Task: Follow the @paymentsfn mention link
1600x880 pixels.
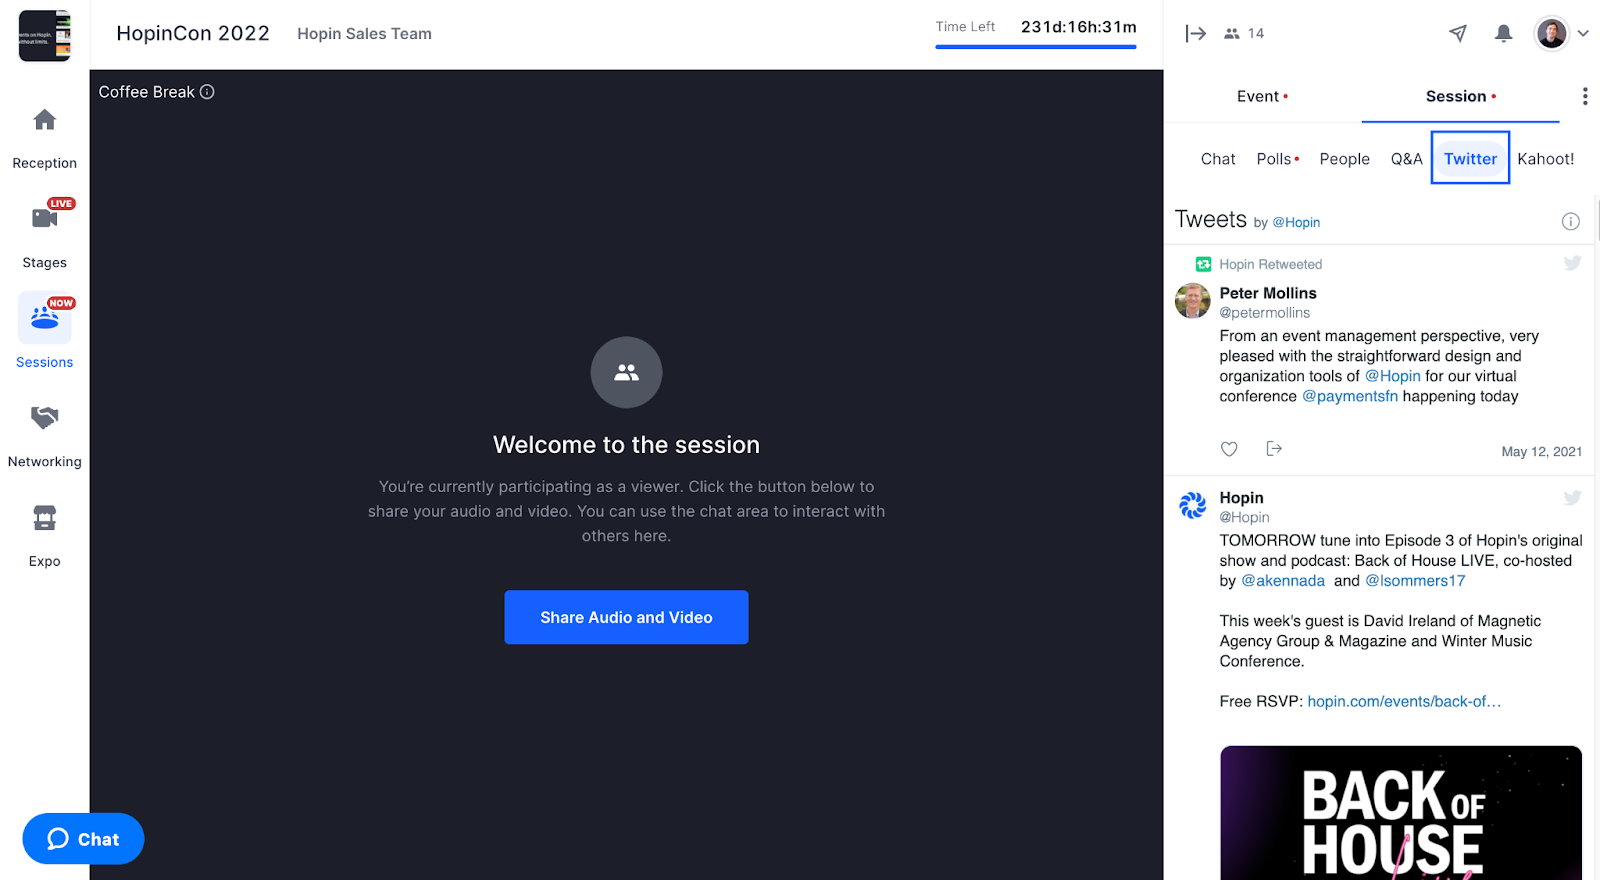Action: coord(1350,396)
